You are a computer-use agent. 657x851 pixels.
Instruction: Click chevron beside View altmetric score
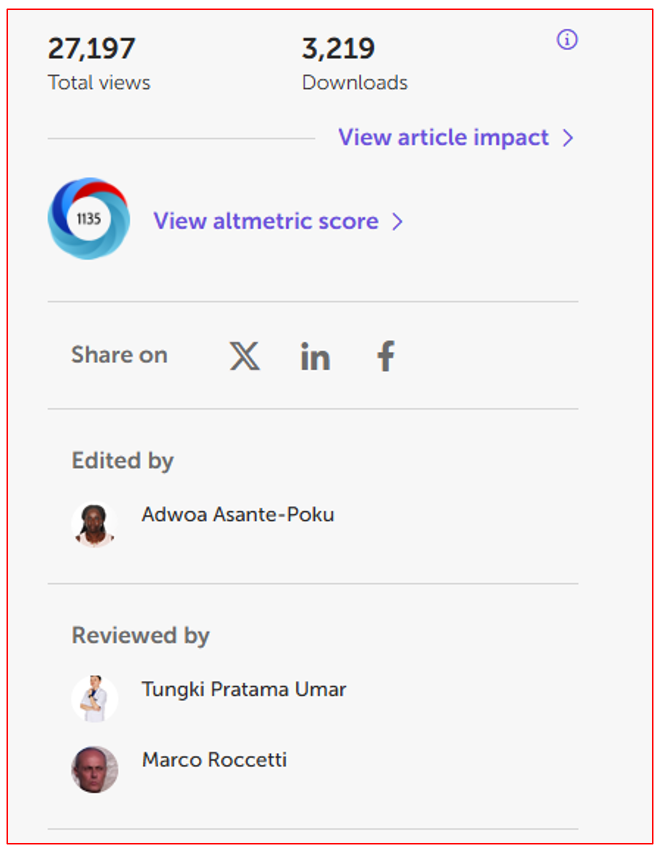(397, 221)
